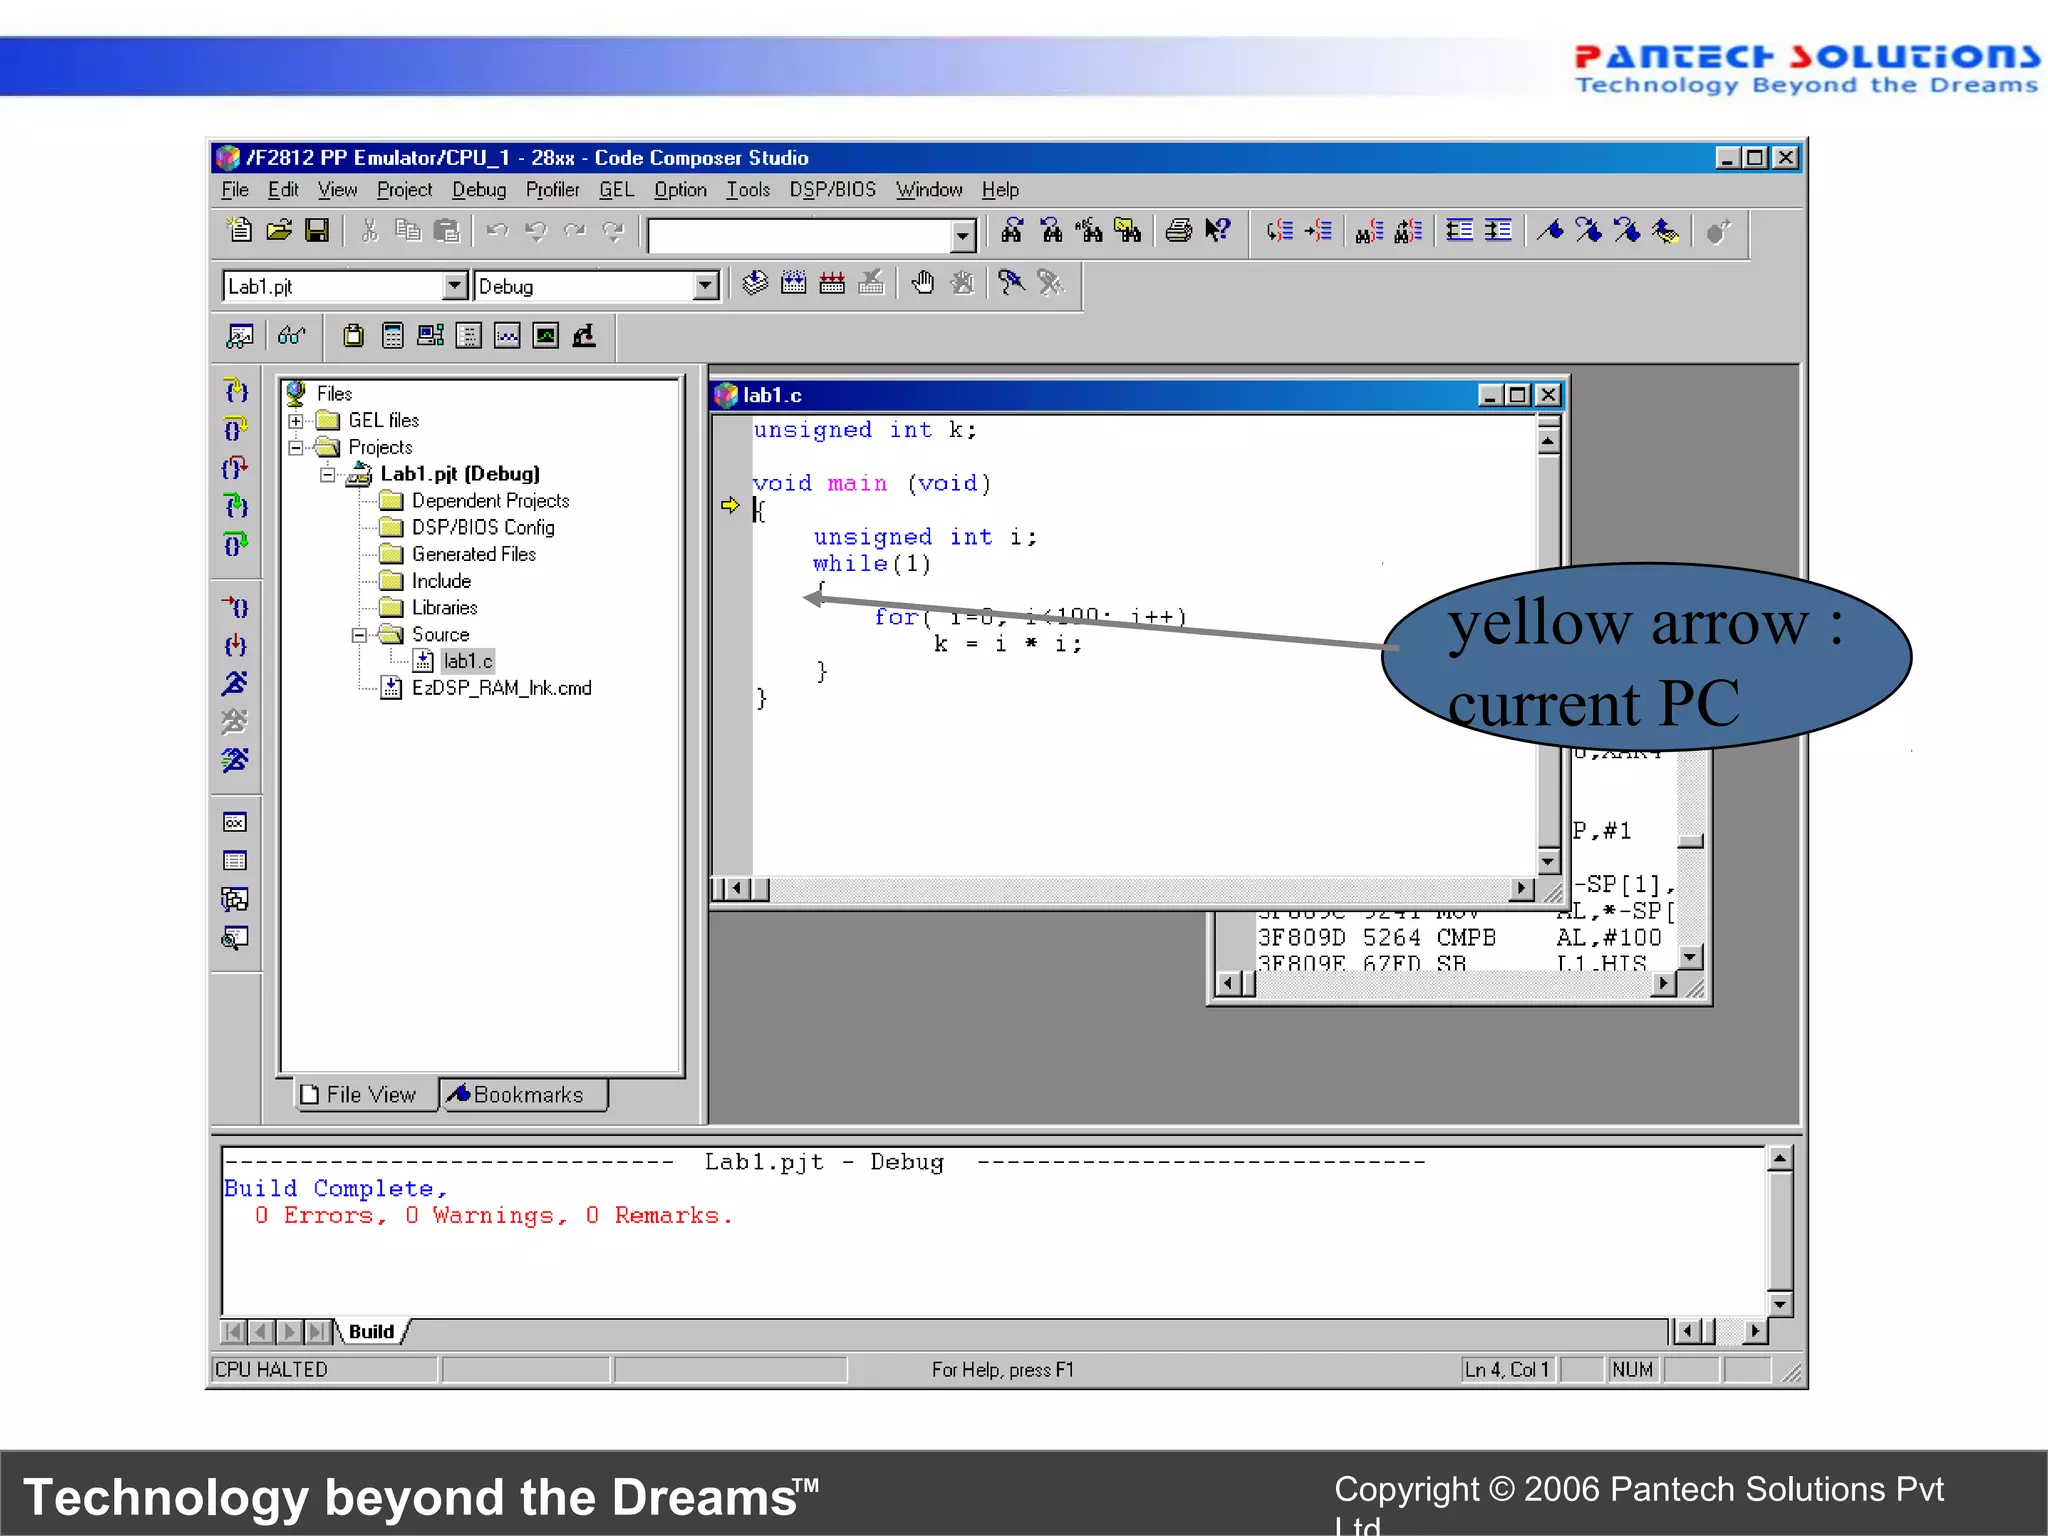Select the DSP/BIOS Config folder
This screenshot has height=1536, width=2048.
483,528
